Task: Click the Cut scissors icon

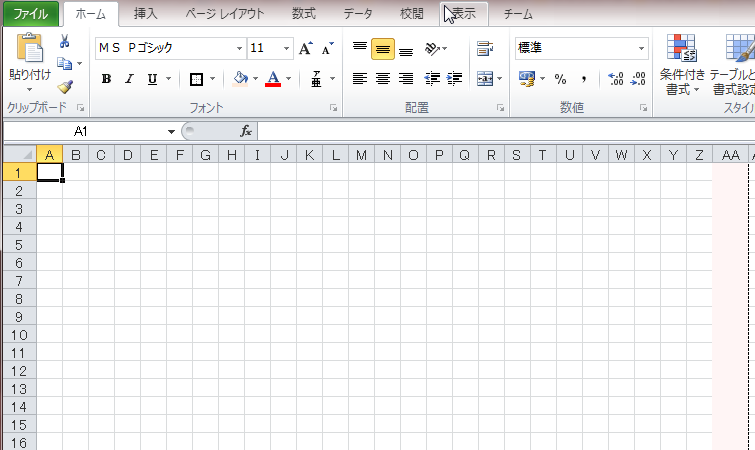Action: (x=65, y=41)
